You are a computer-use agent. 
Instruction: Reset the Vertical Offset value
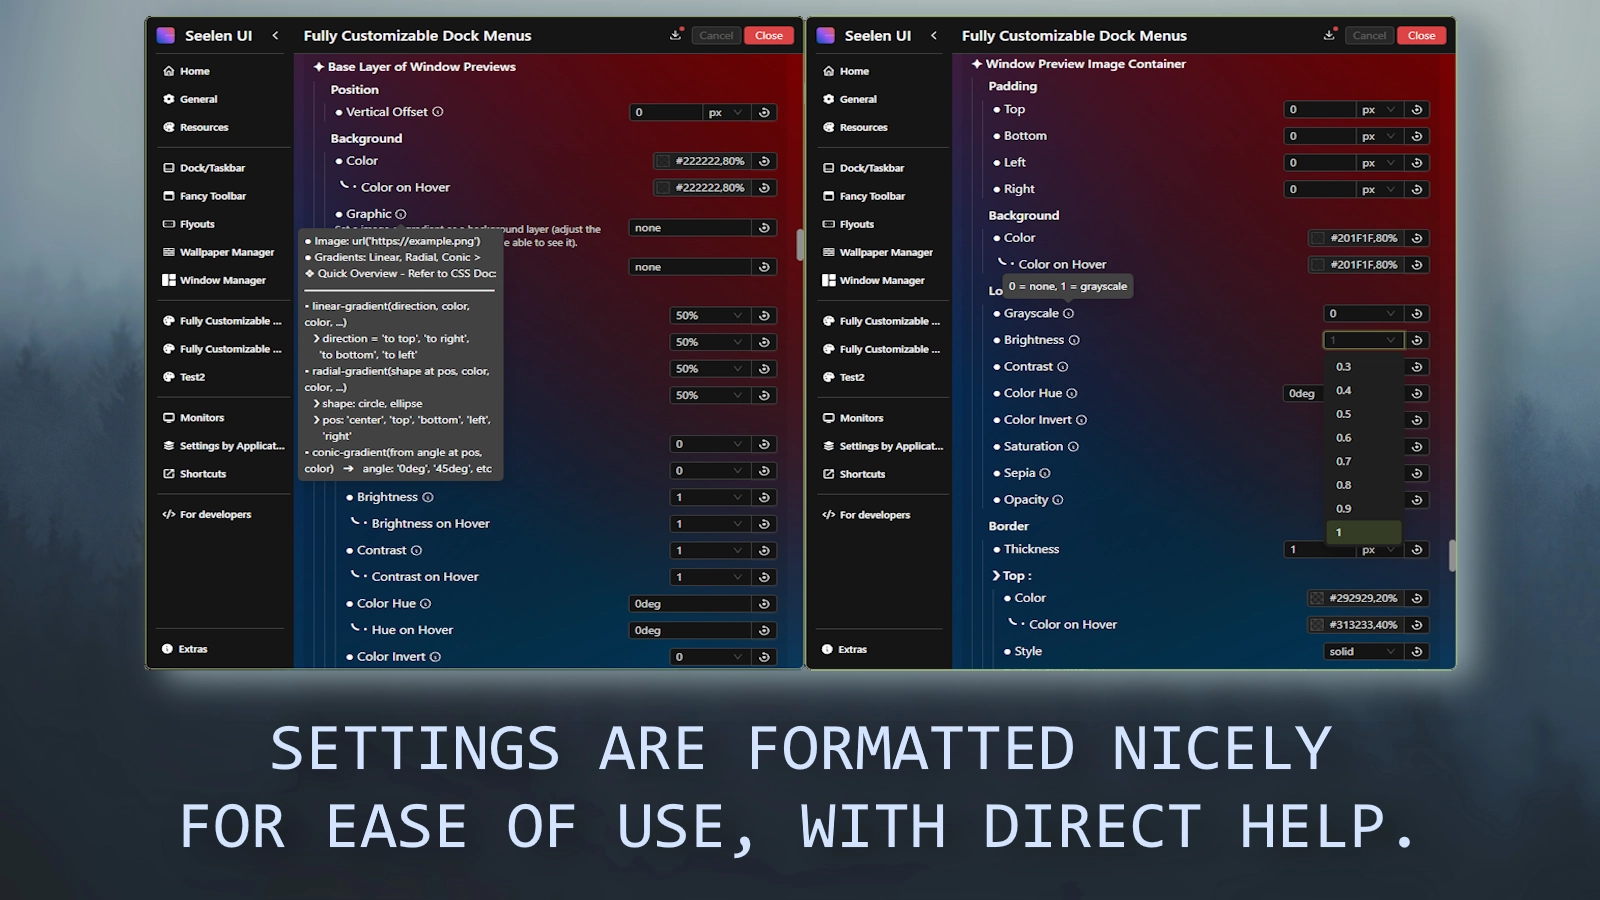pos(763,112)
